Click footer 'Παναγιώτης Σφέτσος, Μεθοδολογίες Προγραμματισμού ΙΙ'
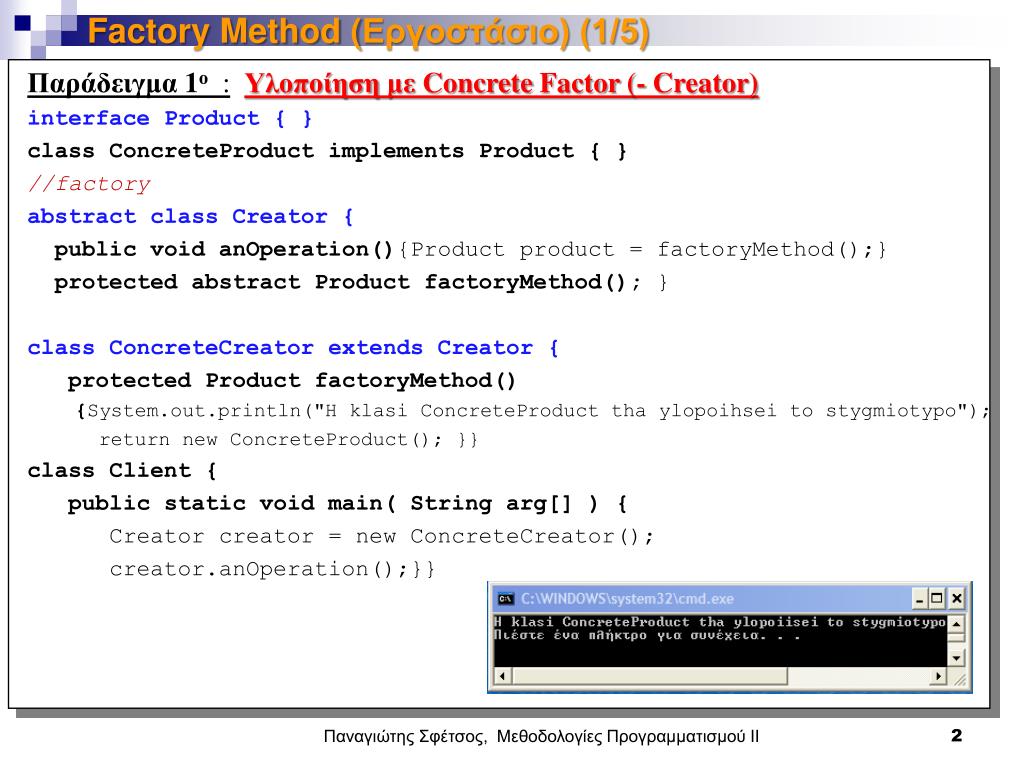This screenshot has width=1024, height=768. pyautogui.click(x=541, y=737)
